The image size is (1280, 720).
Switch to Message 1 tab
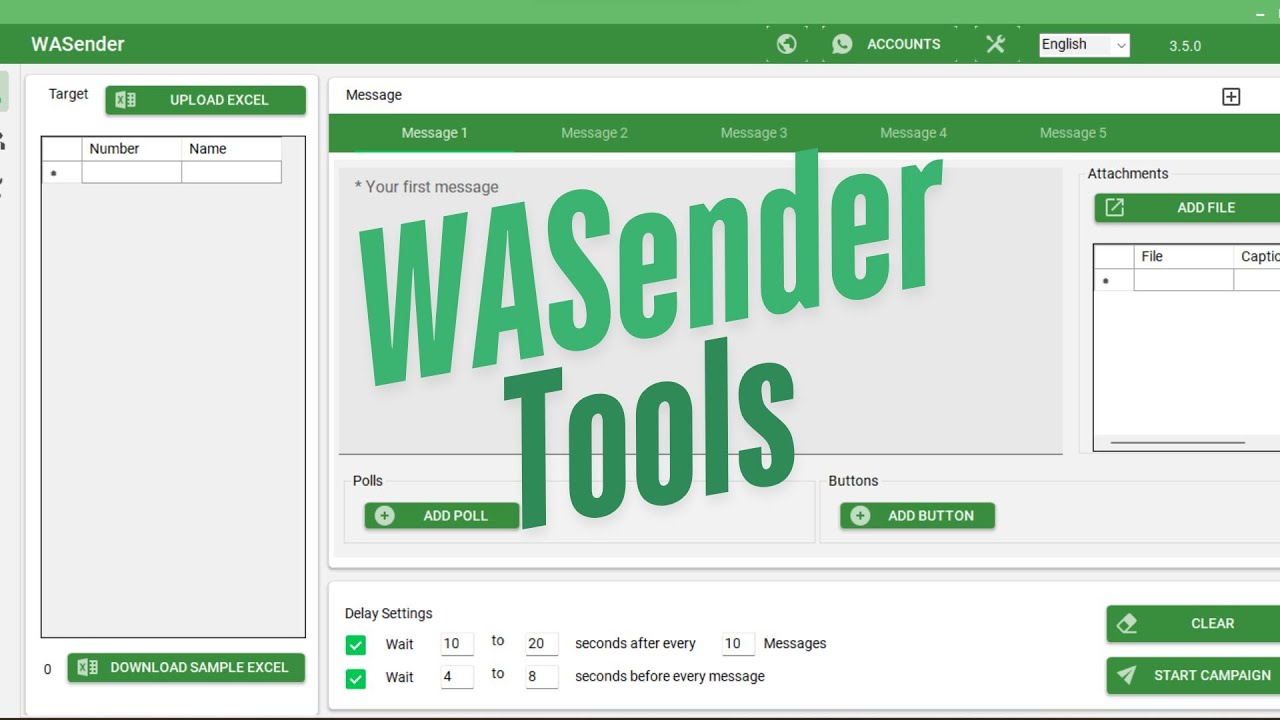pos(434,133)
